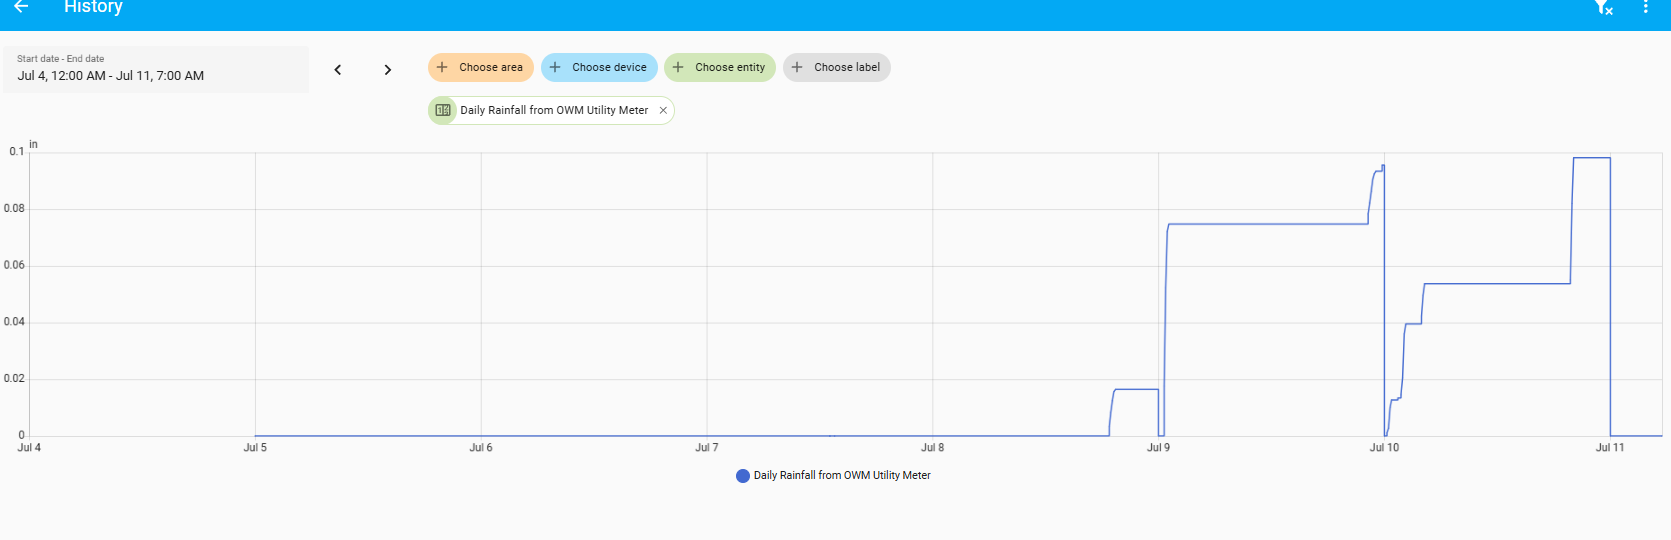Remove Daily Rainfall from OWM Utility Meter chip
This screenshot has height=540, width=1671.
coord(663,110)
